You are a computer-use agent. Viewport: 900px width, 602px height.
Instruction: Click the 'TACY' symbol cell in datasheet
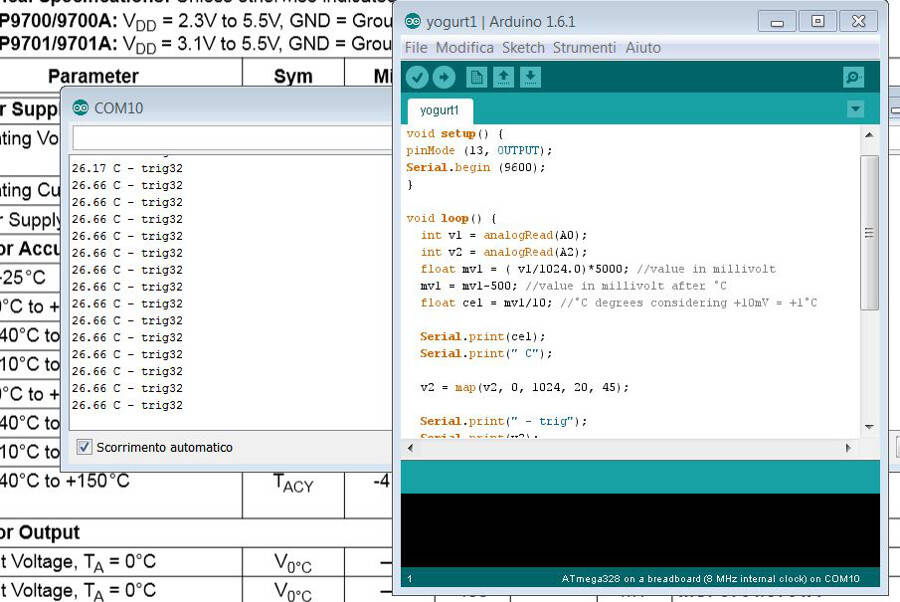(x=293, y=483)
